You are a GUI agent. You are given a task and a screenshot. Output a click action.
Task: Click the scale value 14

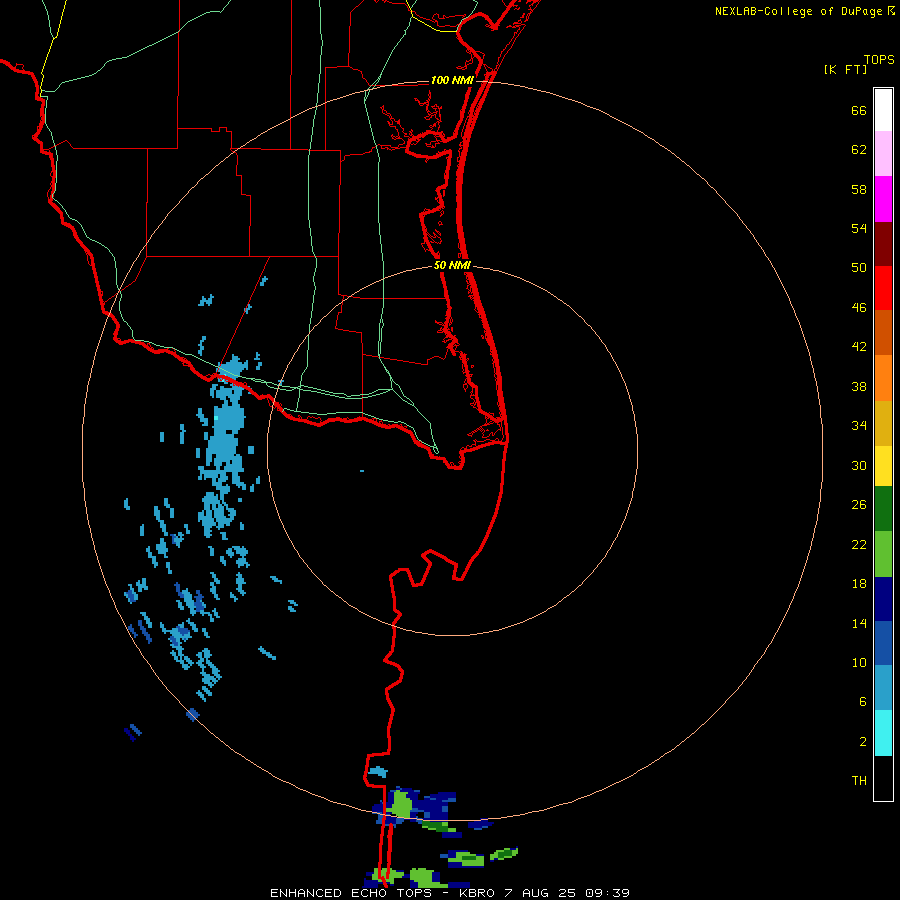tap(859, 623)
